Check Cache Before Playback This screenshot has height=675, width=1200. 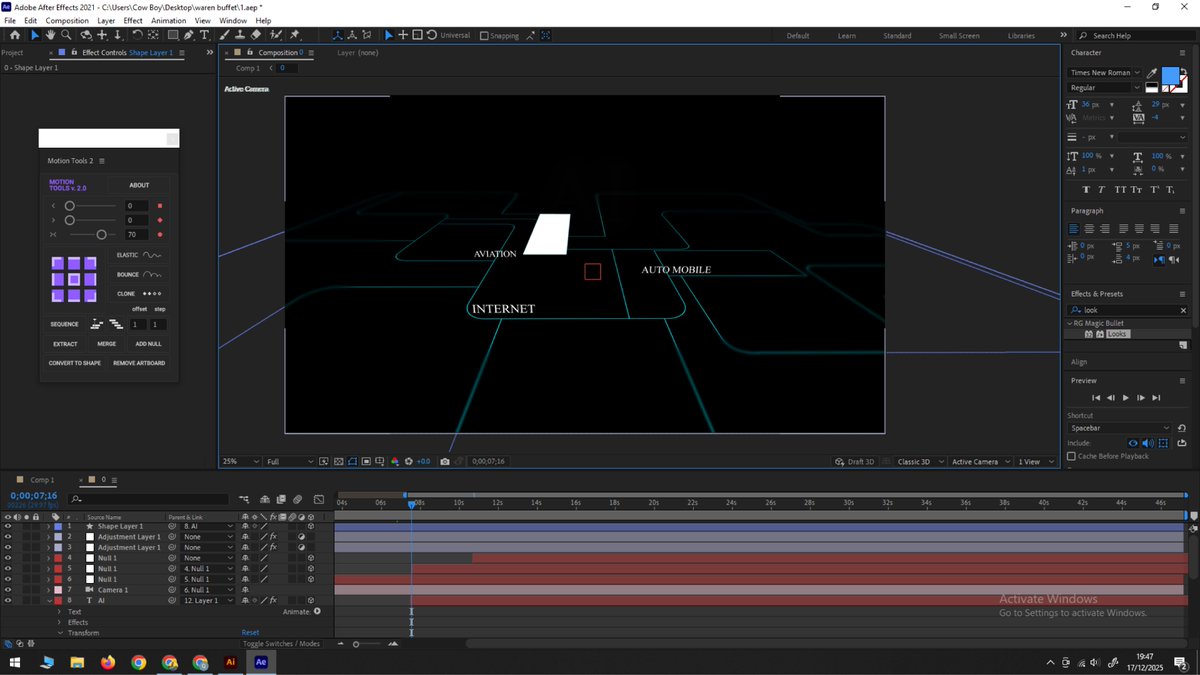pos(1072,456)
